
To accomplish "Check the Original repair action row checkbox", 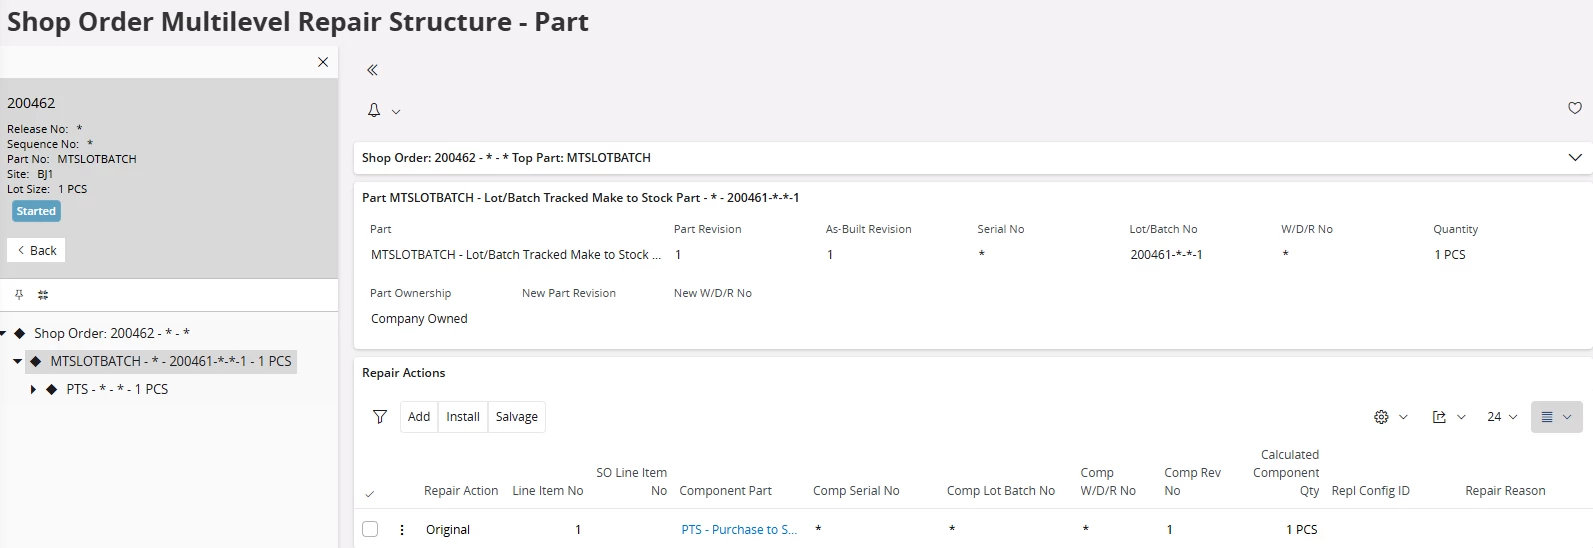I will (x=370, y=529).
